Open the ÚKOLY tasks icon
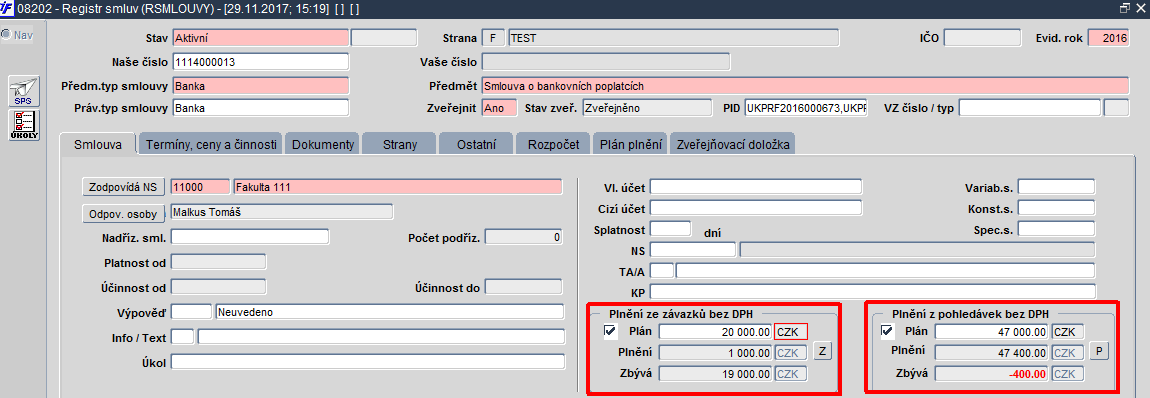Screen dimensions: 1150x398 tap(23, 125)
